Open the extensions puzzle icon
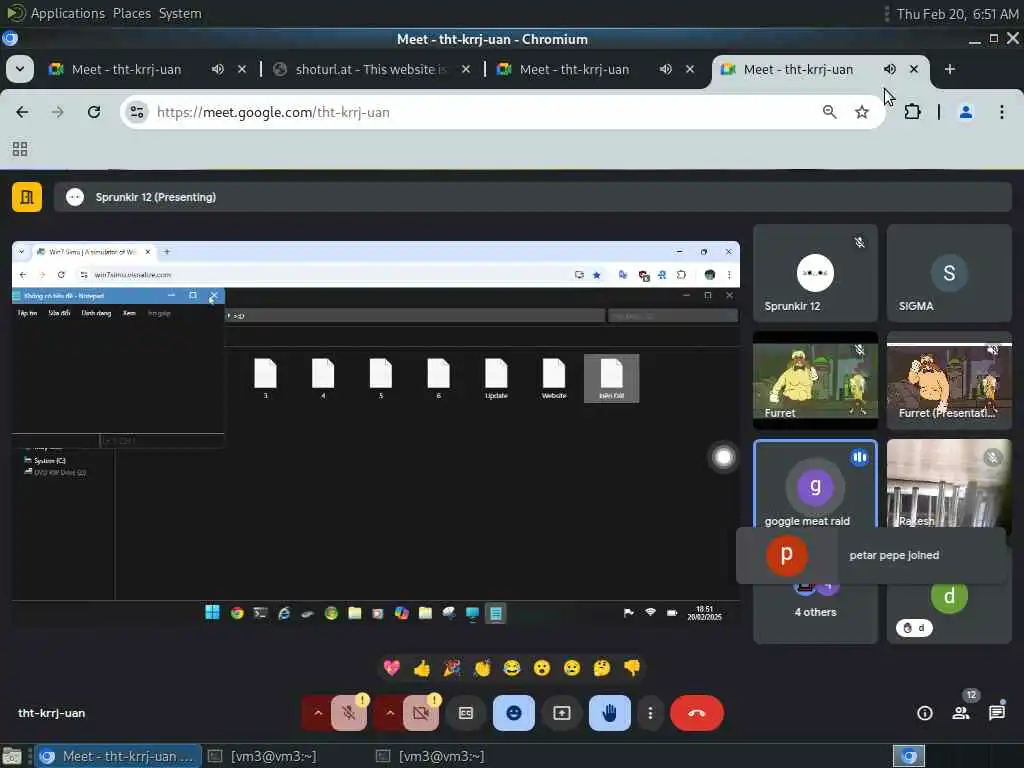 click(x=912, y=112)
